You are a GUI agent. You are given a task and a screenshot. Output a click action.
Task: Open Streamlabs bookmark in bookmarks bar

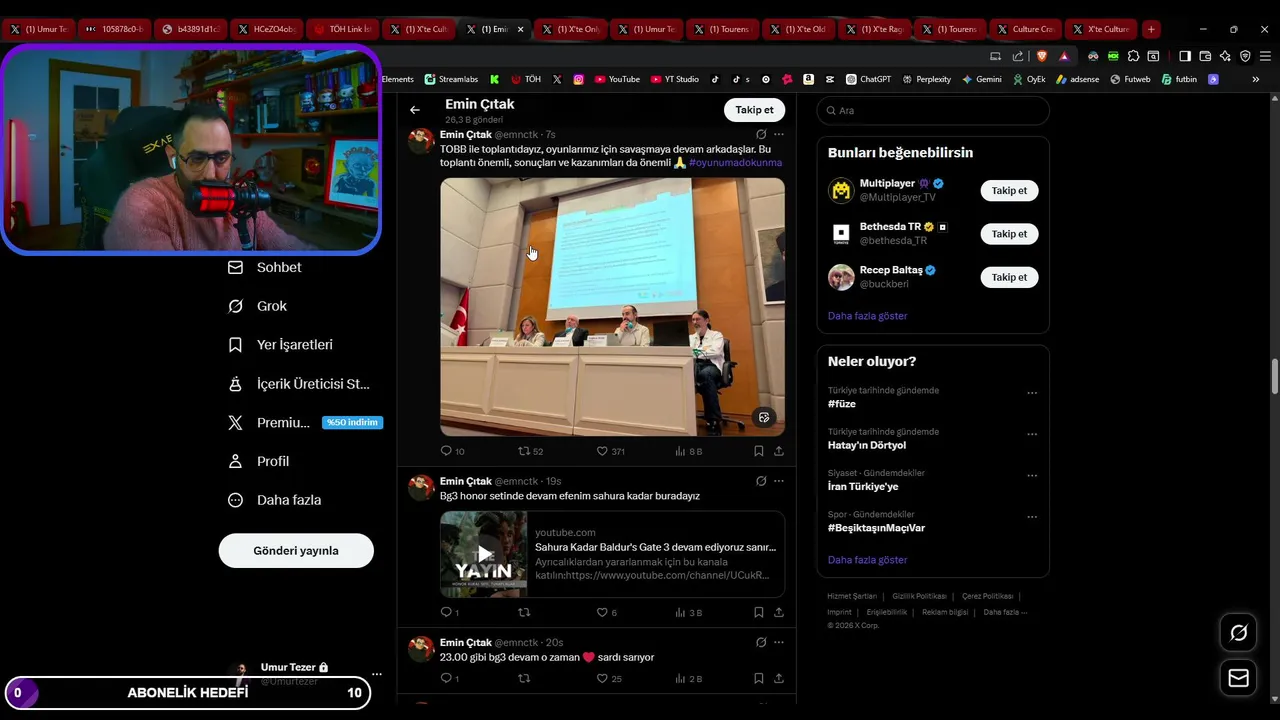451,79
